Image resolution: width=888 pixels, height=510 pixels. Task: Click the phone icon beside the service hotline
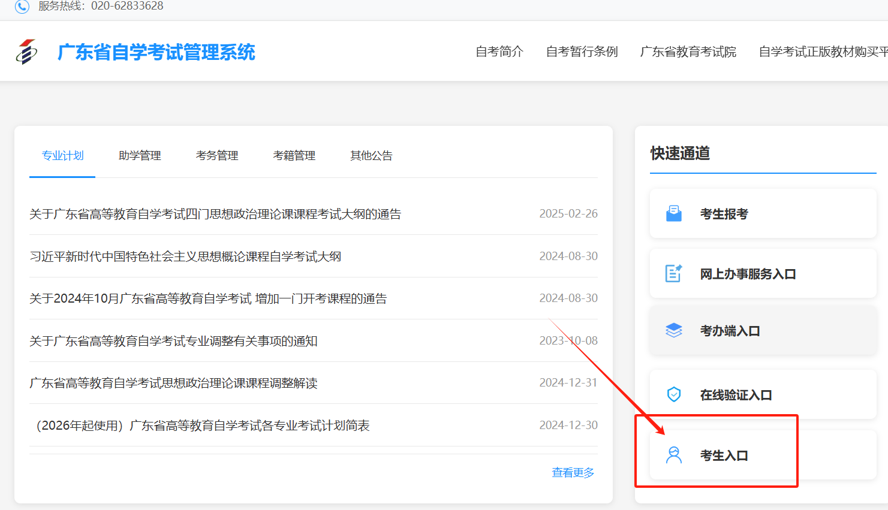click(22, 6)
